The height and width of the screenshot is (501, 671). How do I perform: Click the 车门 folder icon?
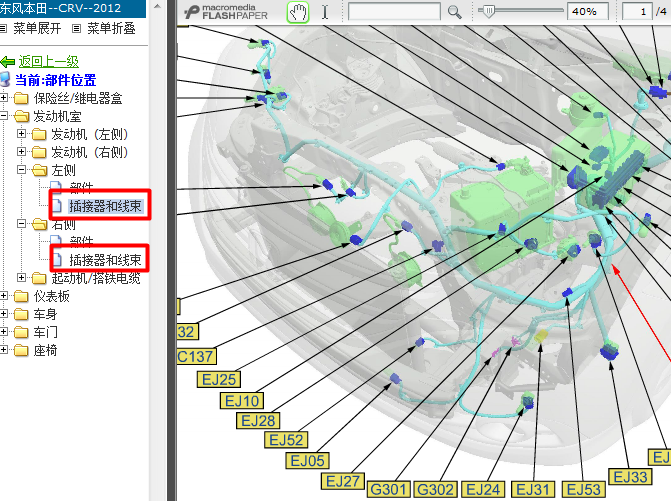tap(21, 332)
